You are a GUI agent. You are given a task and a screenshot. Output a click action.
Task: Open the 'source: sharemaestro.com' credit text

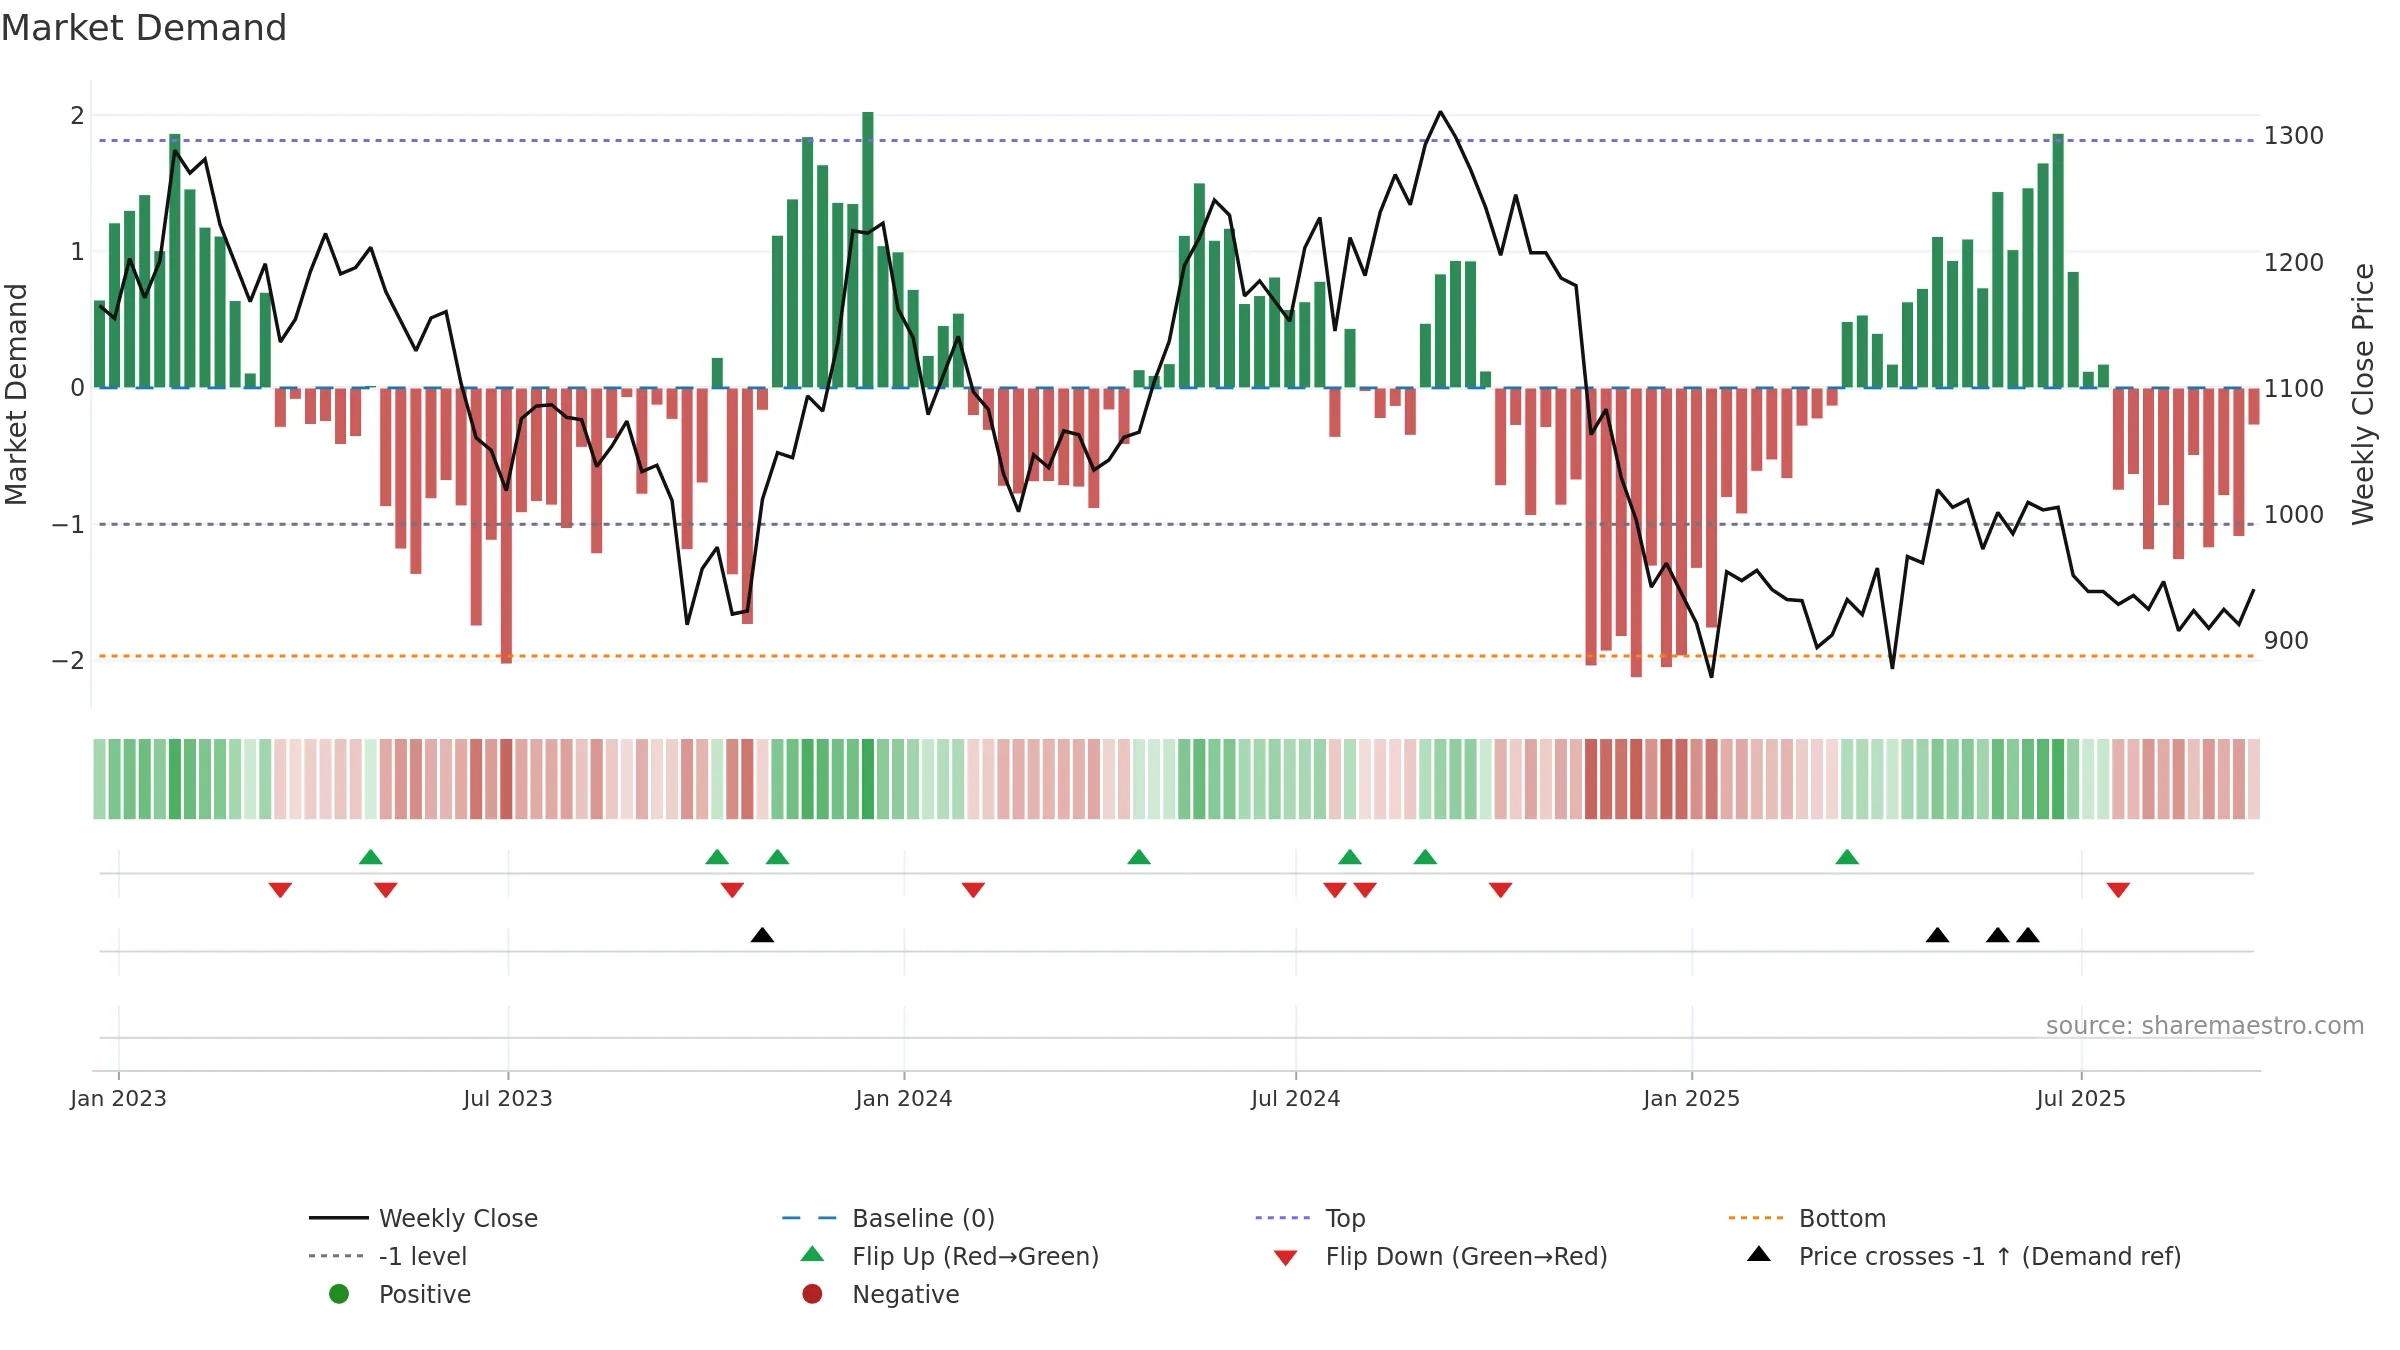2205,1025
